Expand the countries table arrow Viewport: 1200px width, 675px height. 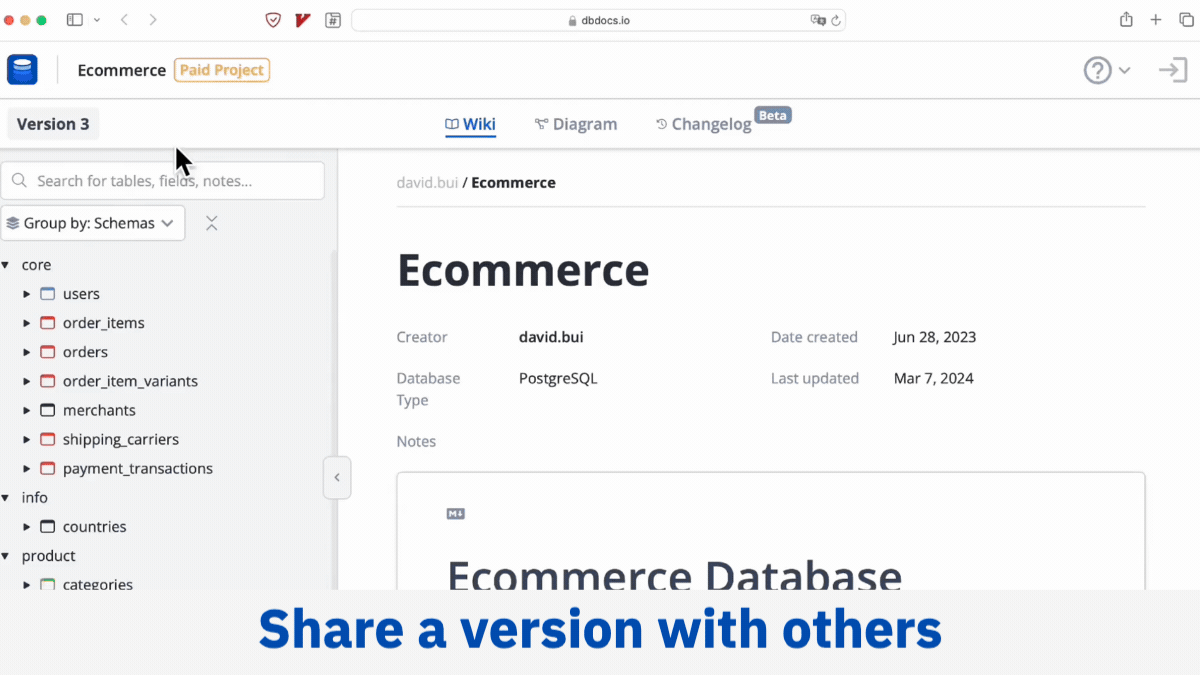point(27,526)
